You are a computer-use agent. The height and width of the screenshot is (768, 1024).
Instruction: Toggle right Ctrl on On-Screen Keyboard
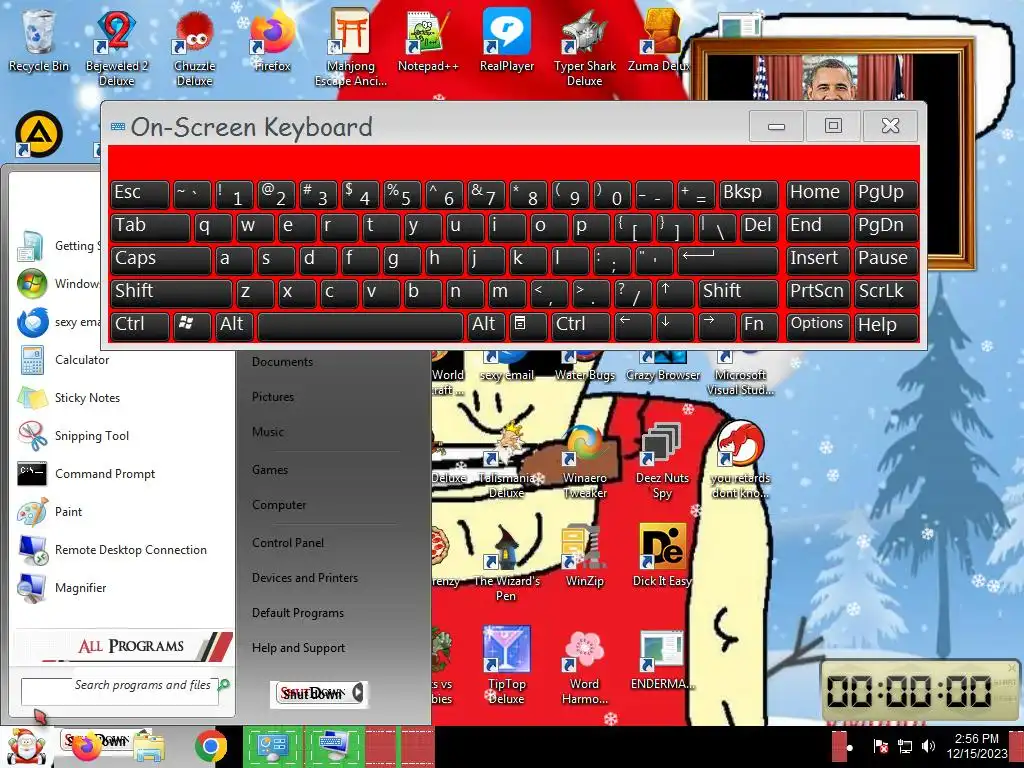(x=581, y=325)
